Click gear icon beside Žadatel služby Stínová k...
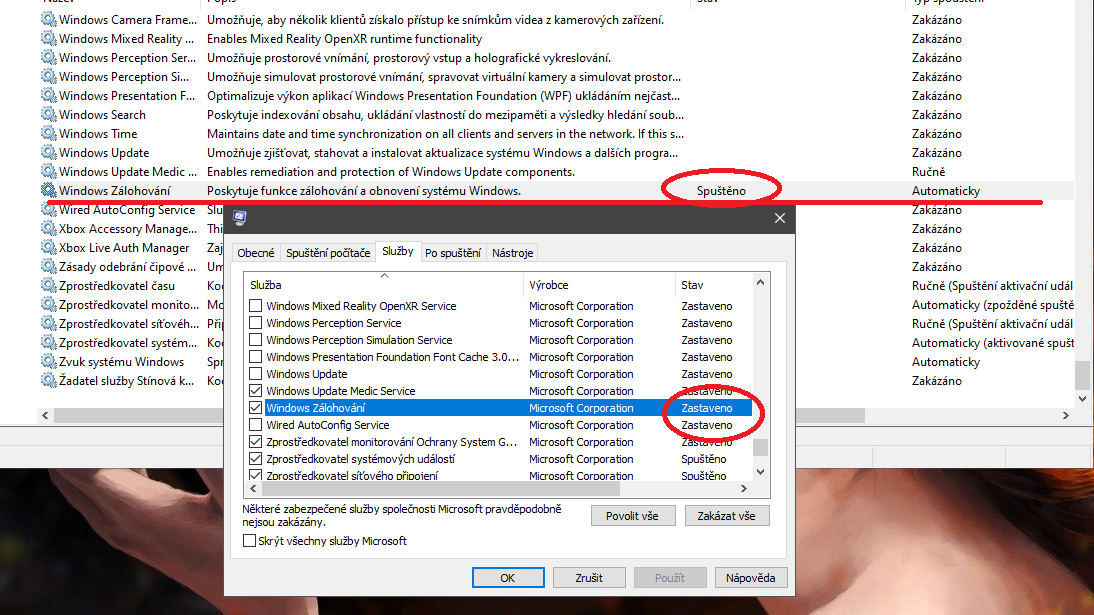 [48, 380]
